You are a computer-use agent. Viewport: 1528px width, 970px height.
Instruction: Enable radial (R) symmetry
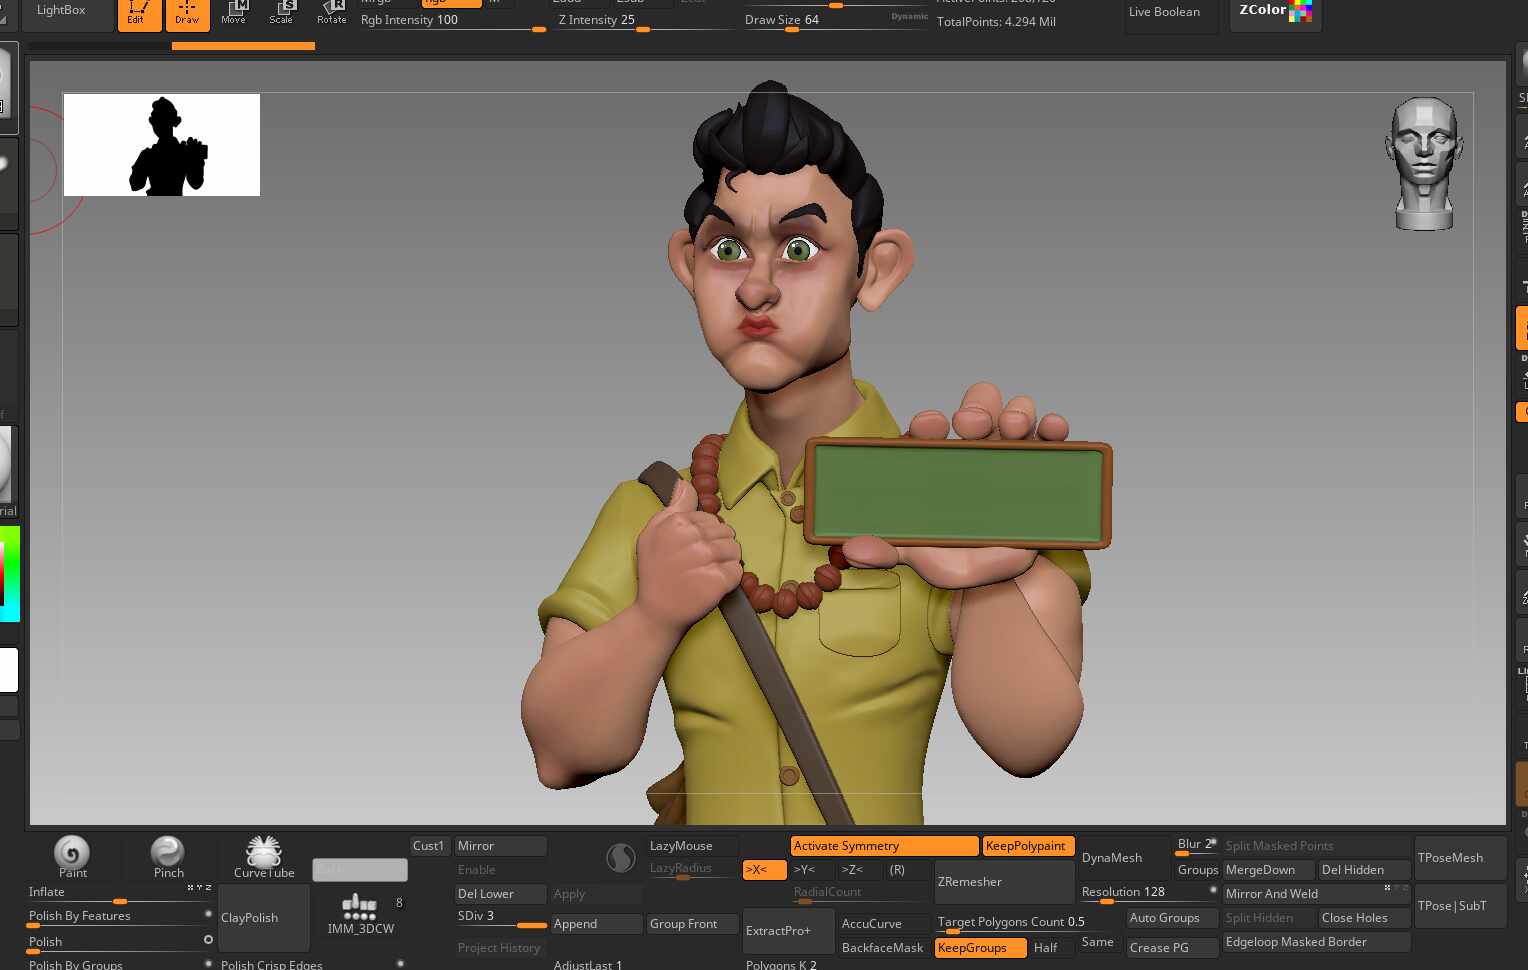(x=906, y=870)
